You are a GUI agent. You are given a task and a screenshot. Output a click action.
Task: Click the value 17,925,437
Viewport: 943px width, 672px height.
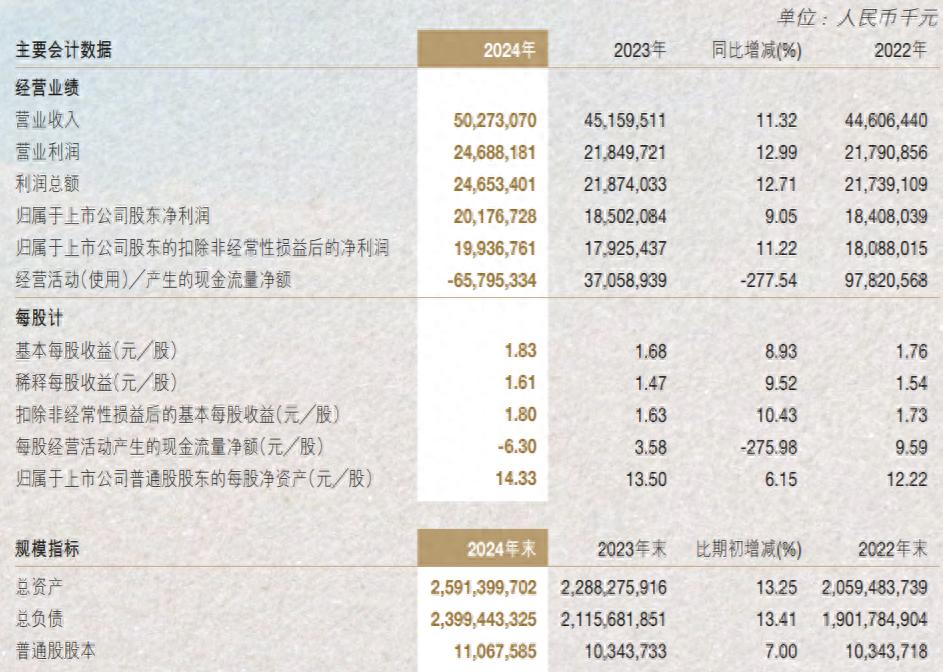[x=625, y=248]
